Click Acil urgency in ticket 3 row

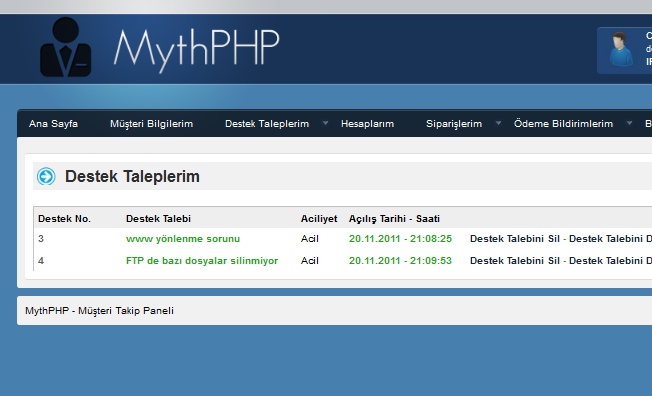tap(310, 239)
